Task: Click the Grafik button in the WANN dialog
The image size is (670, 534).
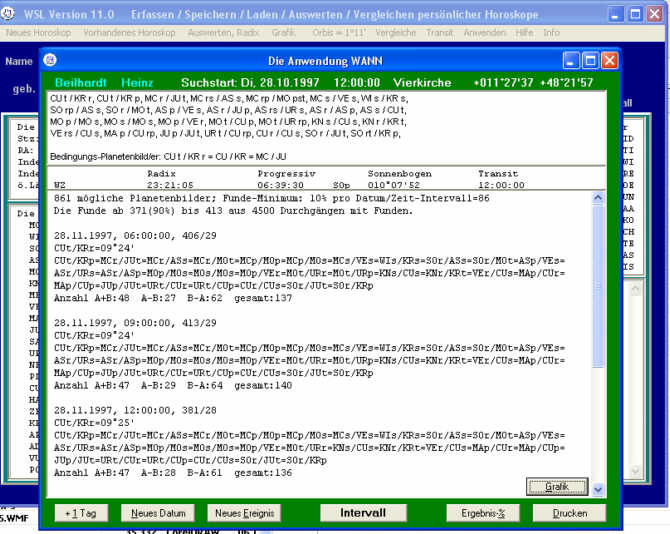Action: click(557, 487)
